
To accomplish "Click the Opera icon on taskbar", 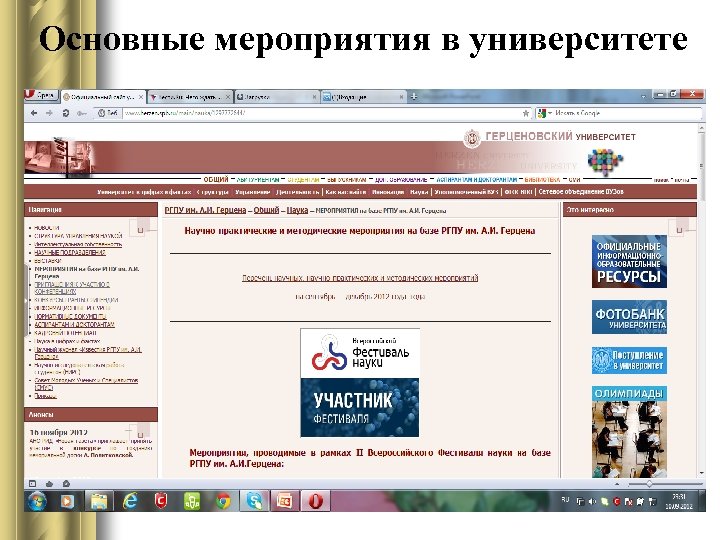I will point(315,501).
